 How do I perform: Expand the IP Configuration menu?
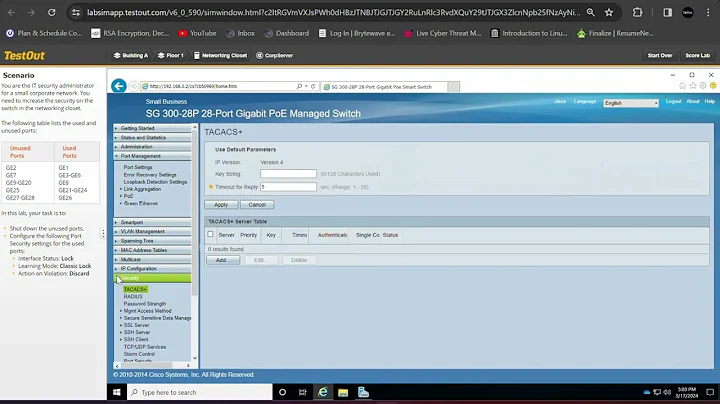click(x=152, y=269)
